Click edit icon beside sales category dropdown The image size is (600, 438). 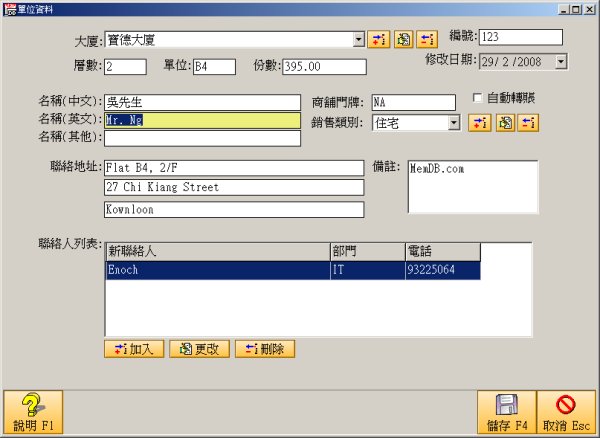pyautogui.click(x=505, y=123)
